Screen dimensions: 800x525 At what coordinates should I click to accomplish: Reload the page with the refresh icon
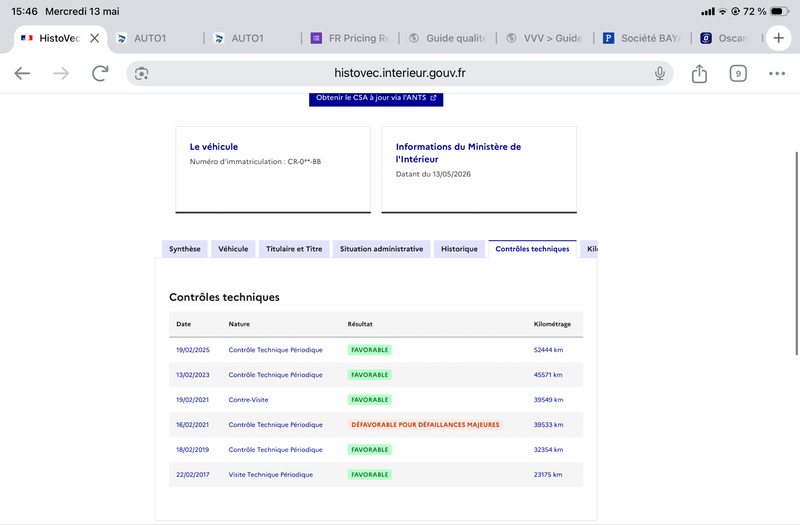(x=100, y=73)
